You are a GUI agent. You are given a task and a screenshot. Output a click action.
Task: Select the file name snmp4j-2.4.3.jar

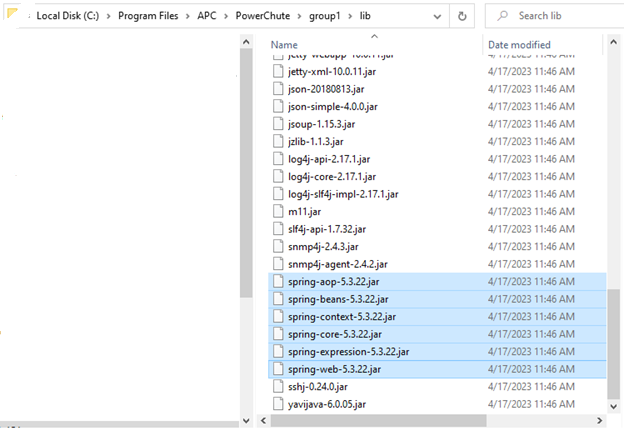(323, 247)
